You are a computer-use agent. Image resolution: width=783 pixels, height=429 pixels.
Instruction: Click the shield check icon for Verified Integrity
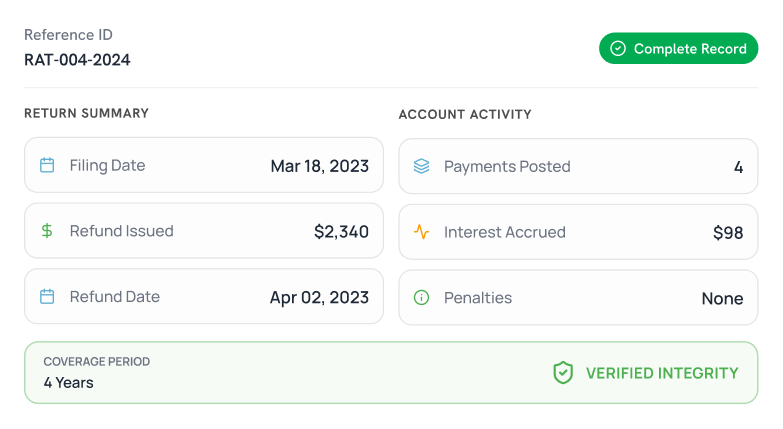pos(563,373)
